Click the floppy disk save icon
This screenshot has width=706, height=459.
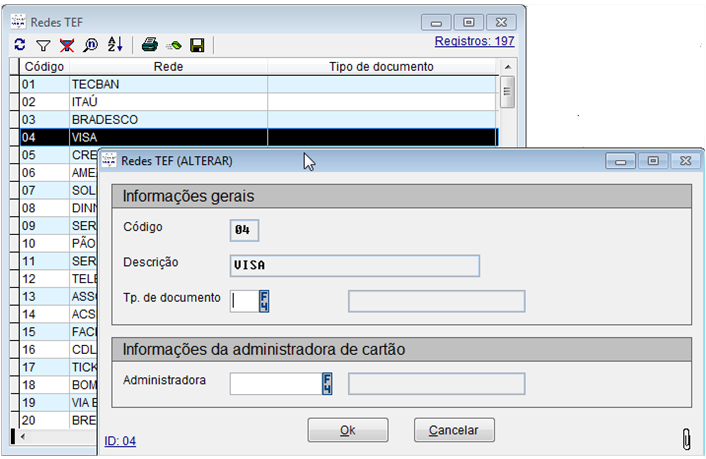(x=197, y=45)
